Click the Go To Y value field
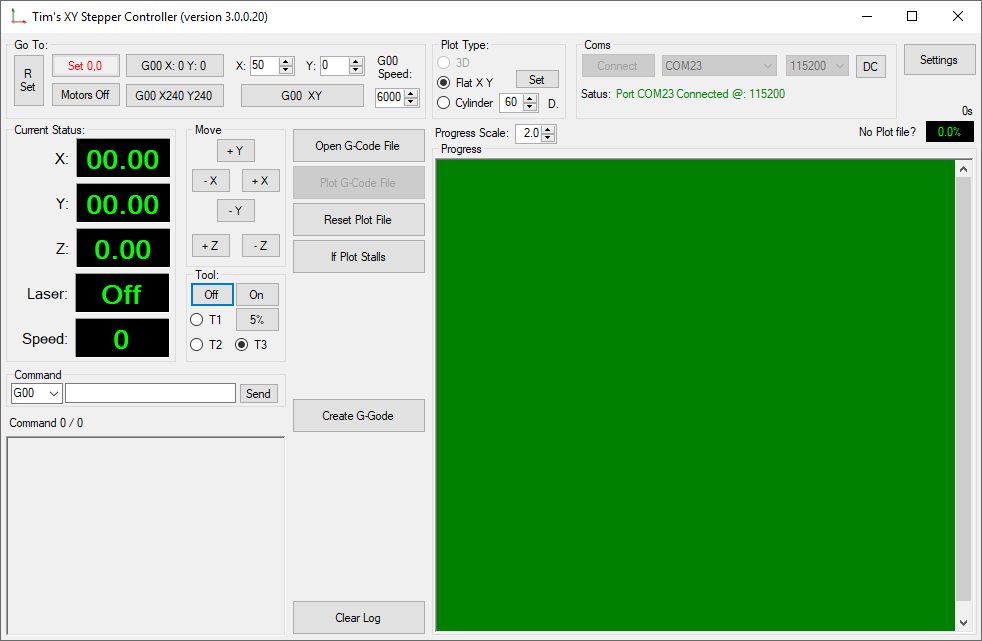 click(334, 65)
